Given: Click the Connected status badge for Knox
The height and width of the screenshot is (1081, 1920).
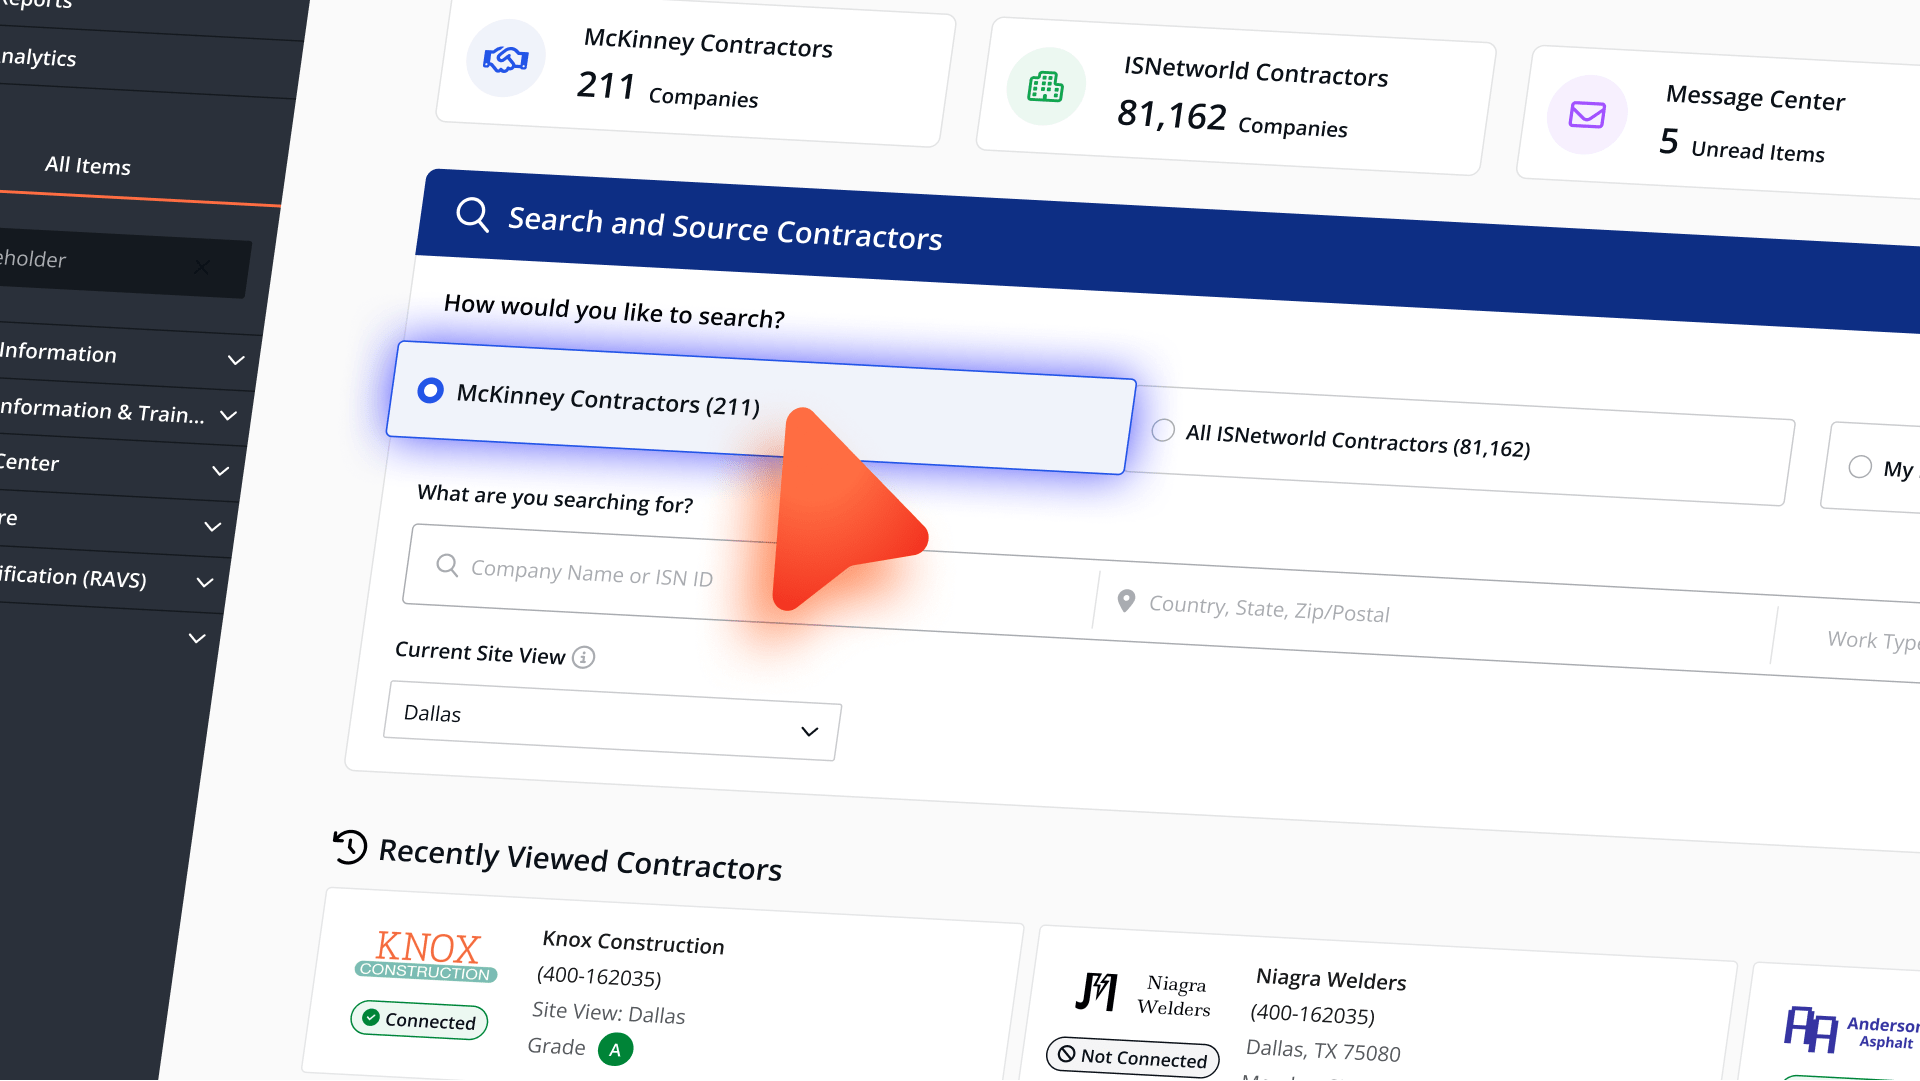Looking at the screenshot, I should 420,1020.
